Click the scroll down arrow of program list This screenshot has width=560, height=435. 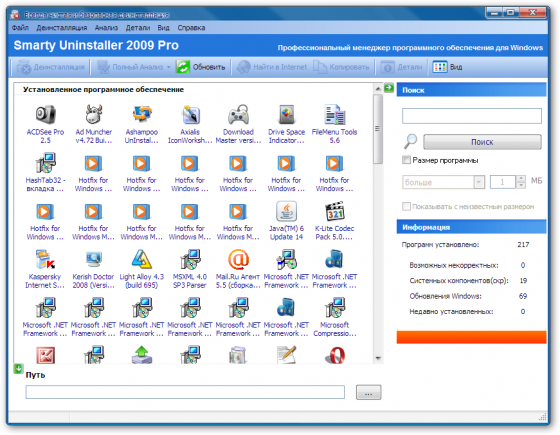(378, 358)
